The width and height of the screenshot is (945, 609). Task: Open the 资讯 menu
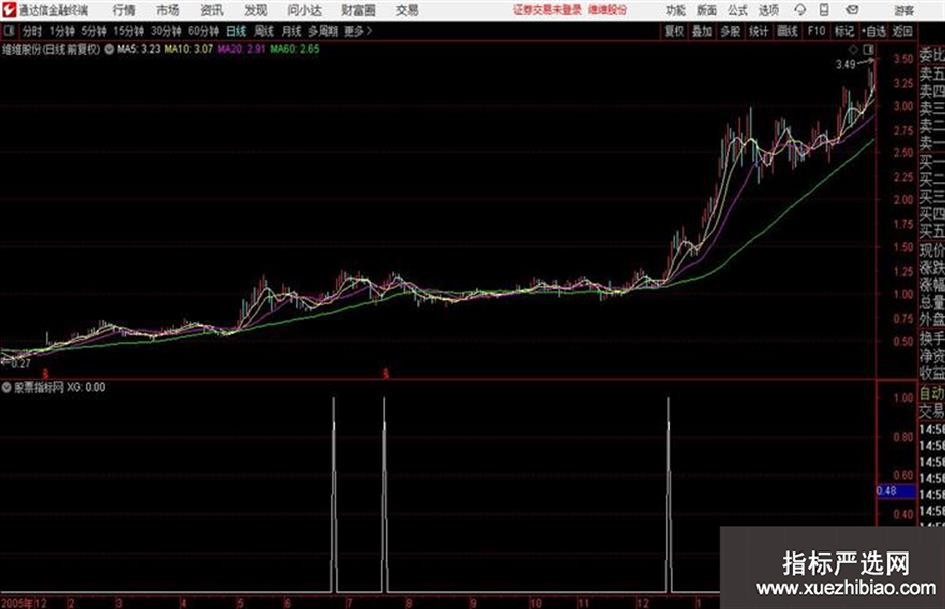pyautogui.click(x=212, y=10)
